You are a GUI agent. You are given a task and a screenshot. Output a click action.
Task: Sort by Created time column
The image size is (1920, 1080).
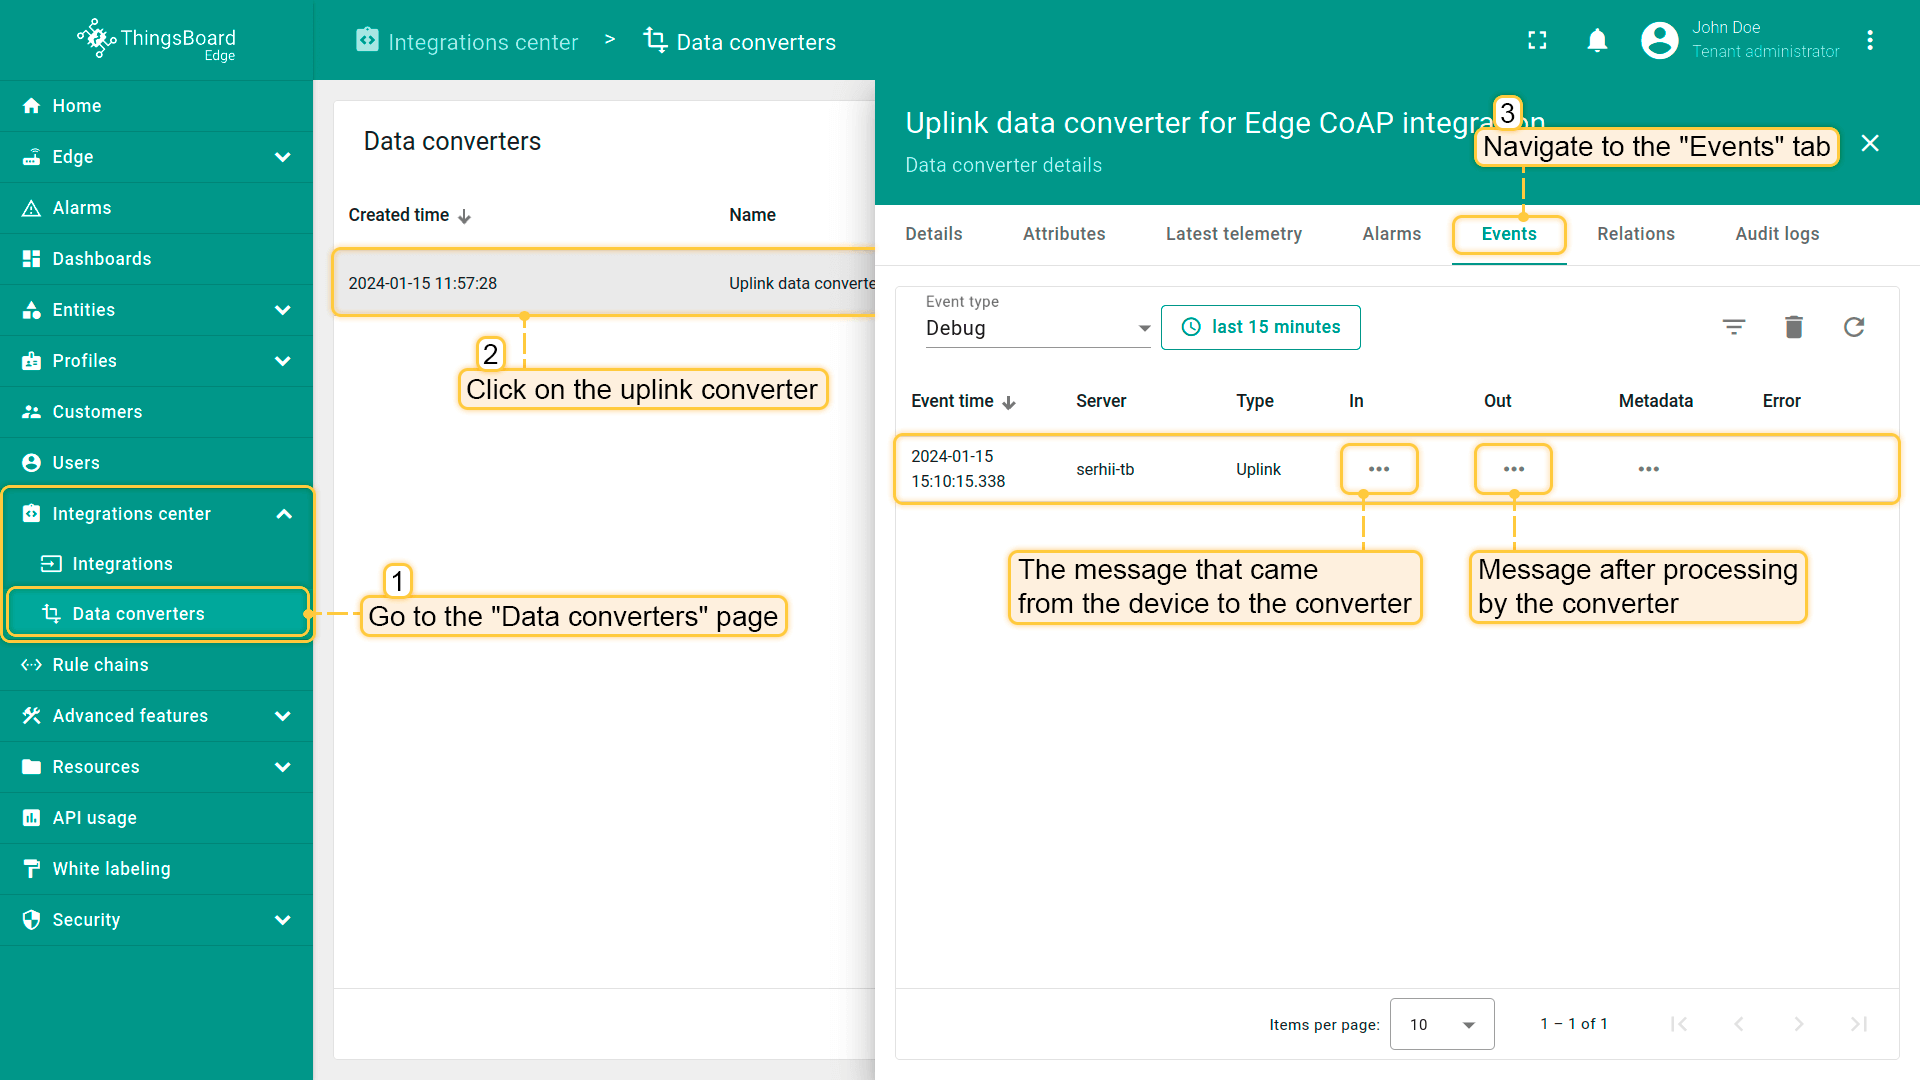point(409,215)
